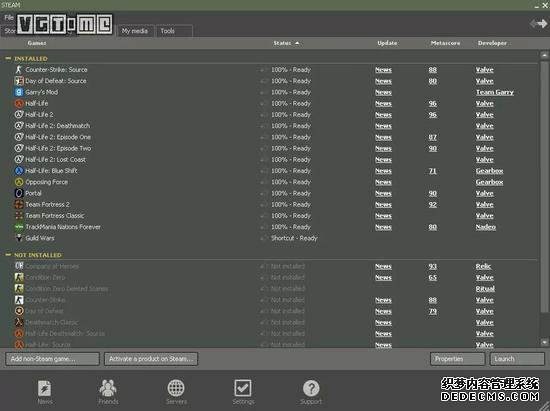The width and height of the screenshot is (550, 411).
Task: Open Metascore 92 for Team Fortress 2
Action: pyautogui.click(x=432, y=204)
